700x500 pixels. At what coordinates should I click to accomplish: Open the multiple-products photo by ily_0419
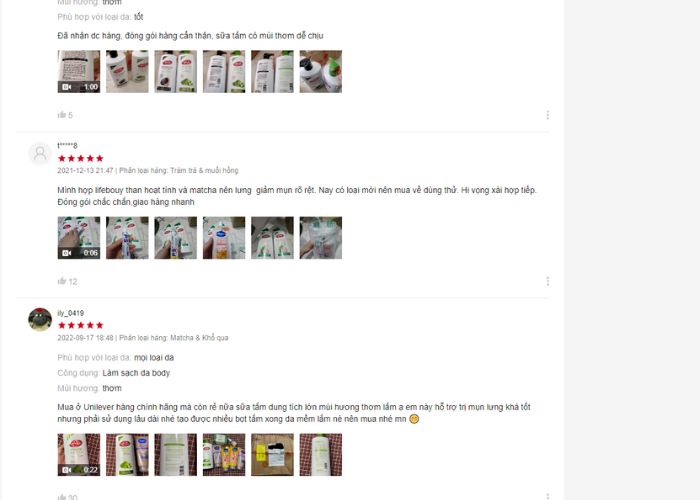click(224, 454)
